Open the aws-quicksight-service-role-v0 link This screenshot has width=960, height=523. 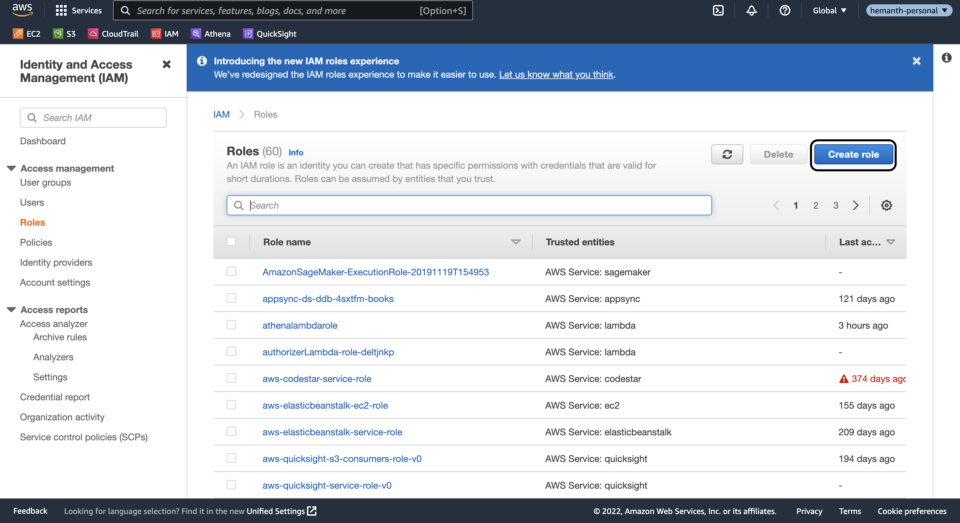point(327,485)
